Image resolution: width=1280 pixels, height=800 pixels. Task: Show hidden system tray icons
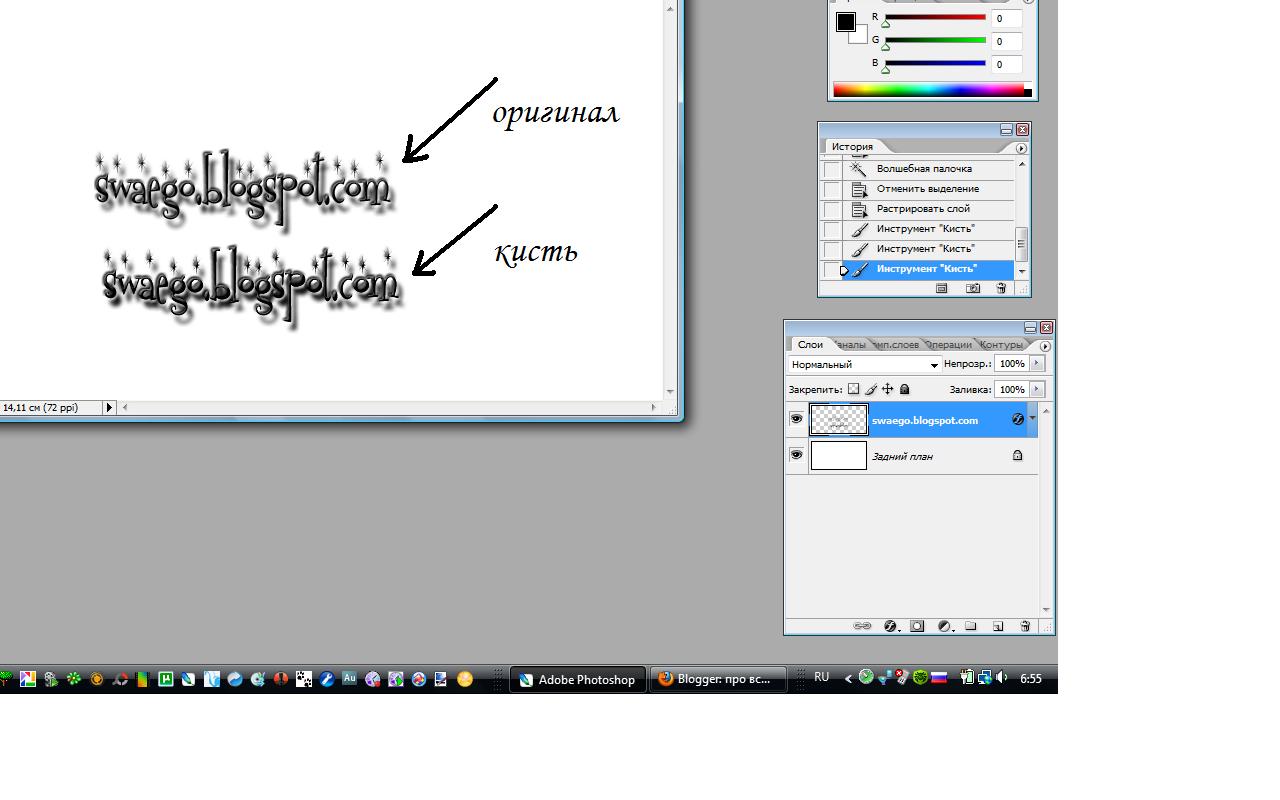848,678
